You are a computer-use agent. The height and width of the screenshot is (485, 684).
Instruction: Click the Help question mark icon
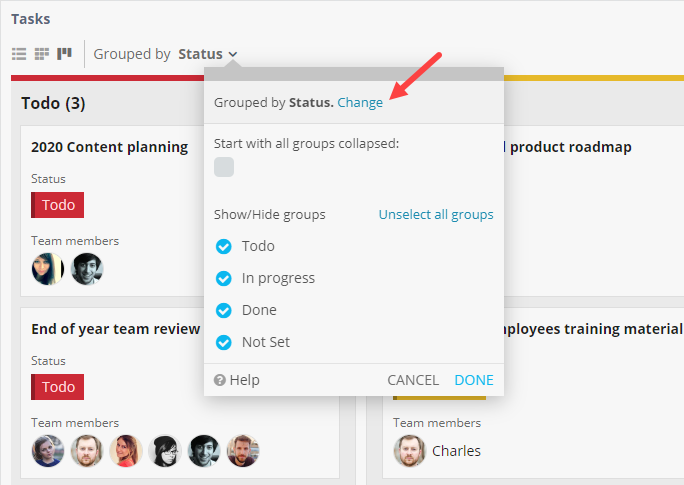click(219, 380)
